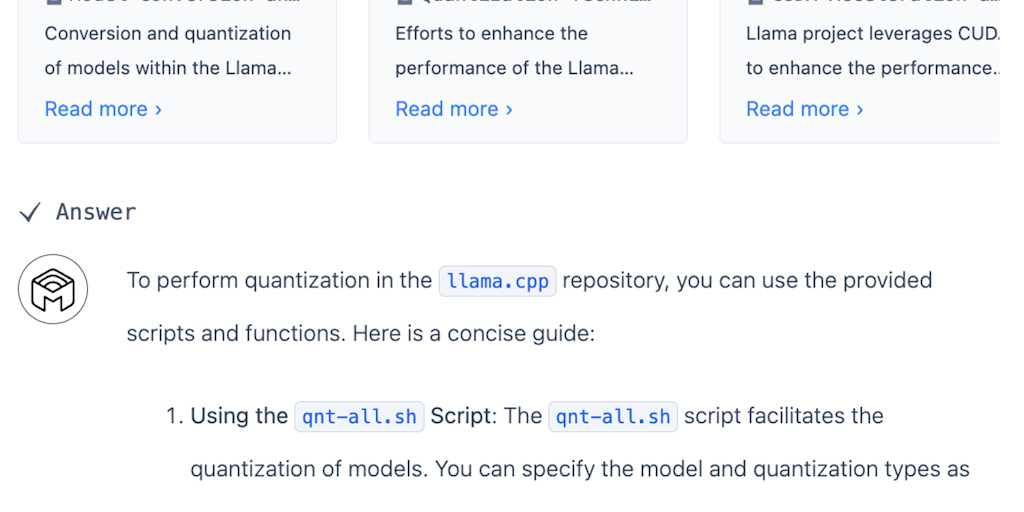Click the chevron after the first Read more
1024x512 pixels.
click(x=158, y=110)
